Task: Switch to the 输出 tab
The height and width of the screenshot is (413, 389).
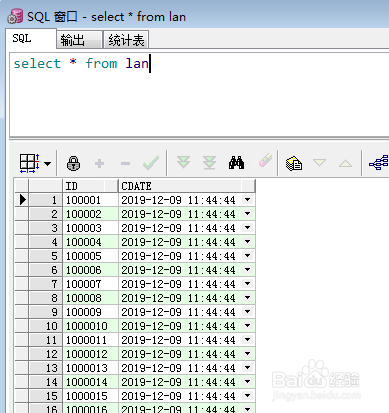Action: point(79,40)
